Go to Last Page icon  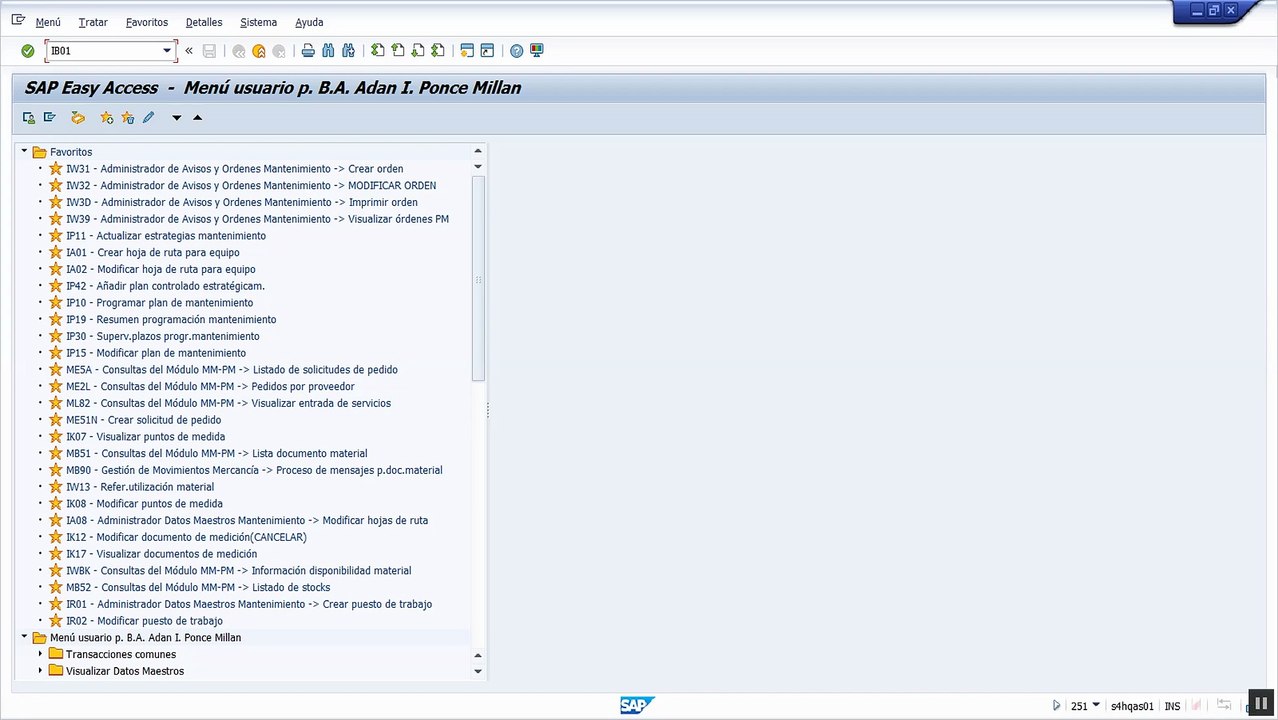tap(437, 51)
